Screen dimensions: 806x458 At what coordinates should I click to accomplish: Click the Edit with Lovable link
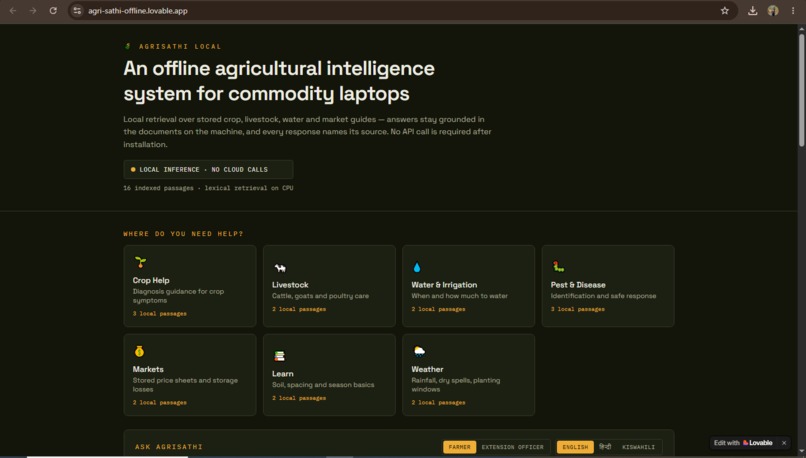743,443
